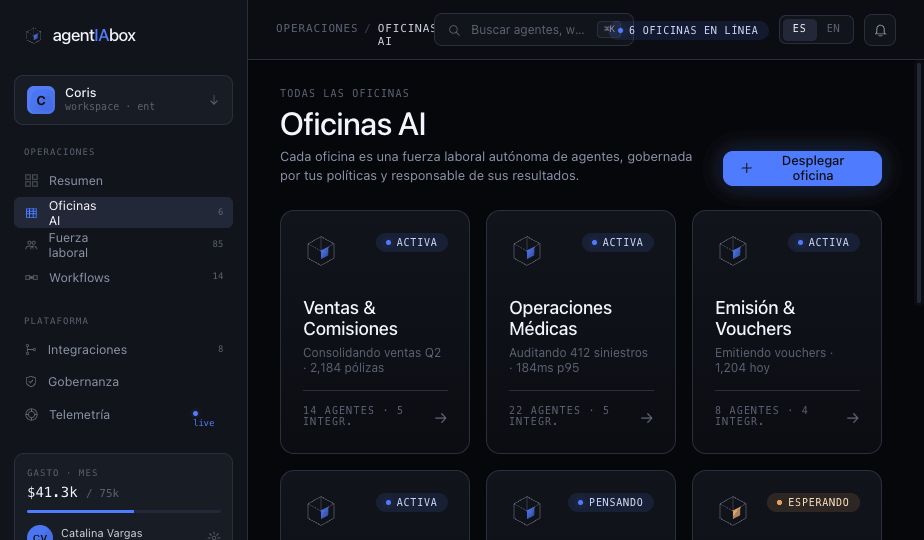Viewport: 924px width, 540px height.
Task: Open Telemetría live view
Action: [x=123, y=414]
